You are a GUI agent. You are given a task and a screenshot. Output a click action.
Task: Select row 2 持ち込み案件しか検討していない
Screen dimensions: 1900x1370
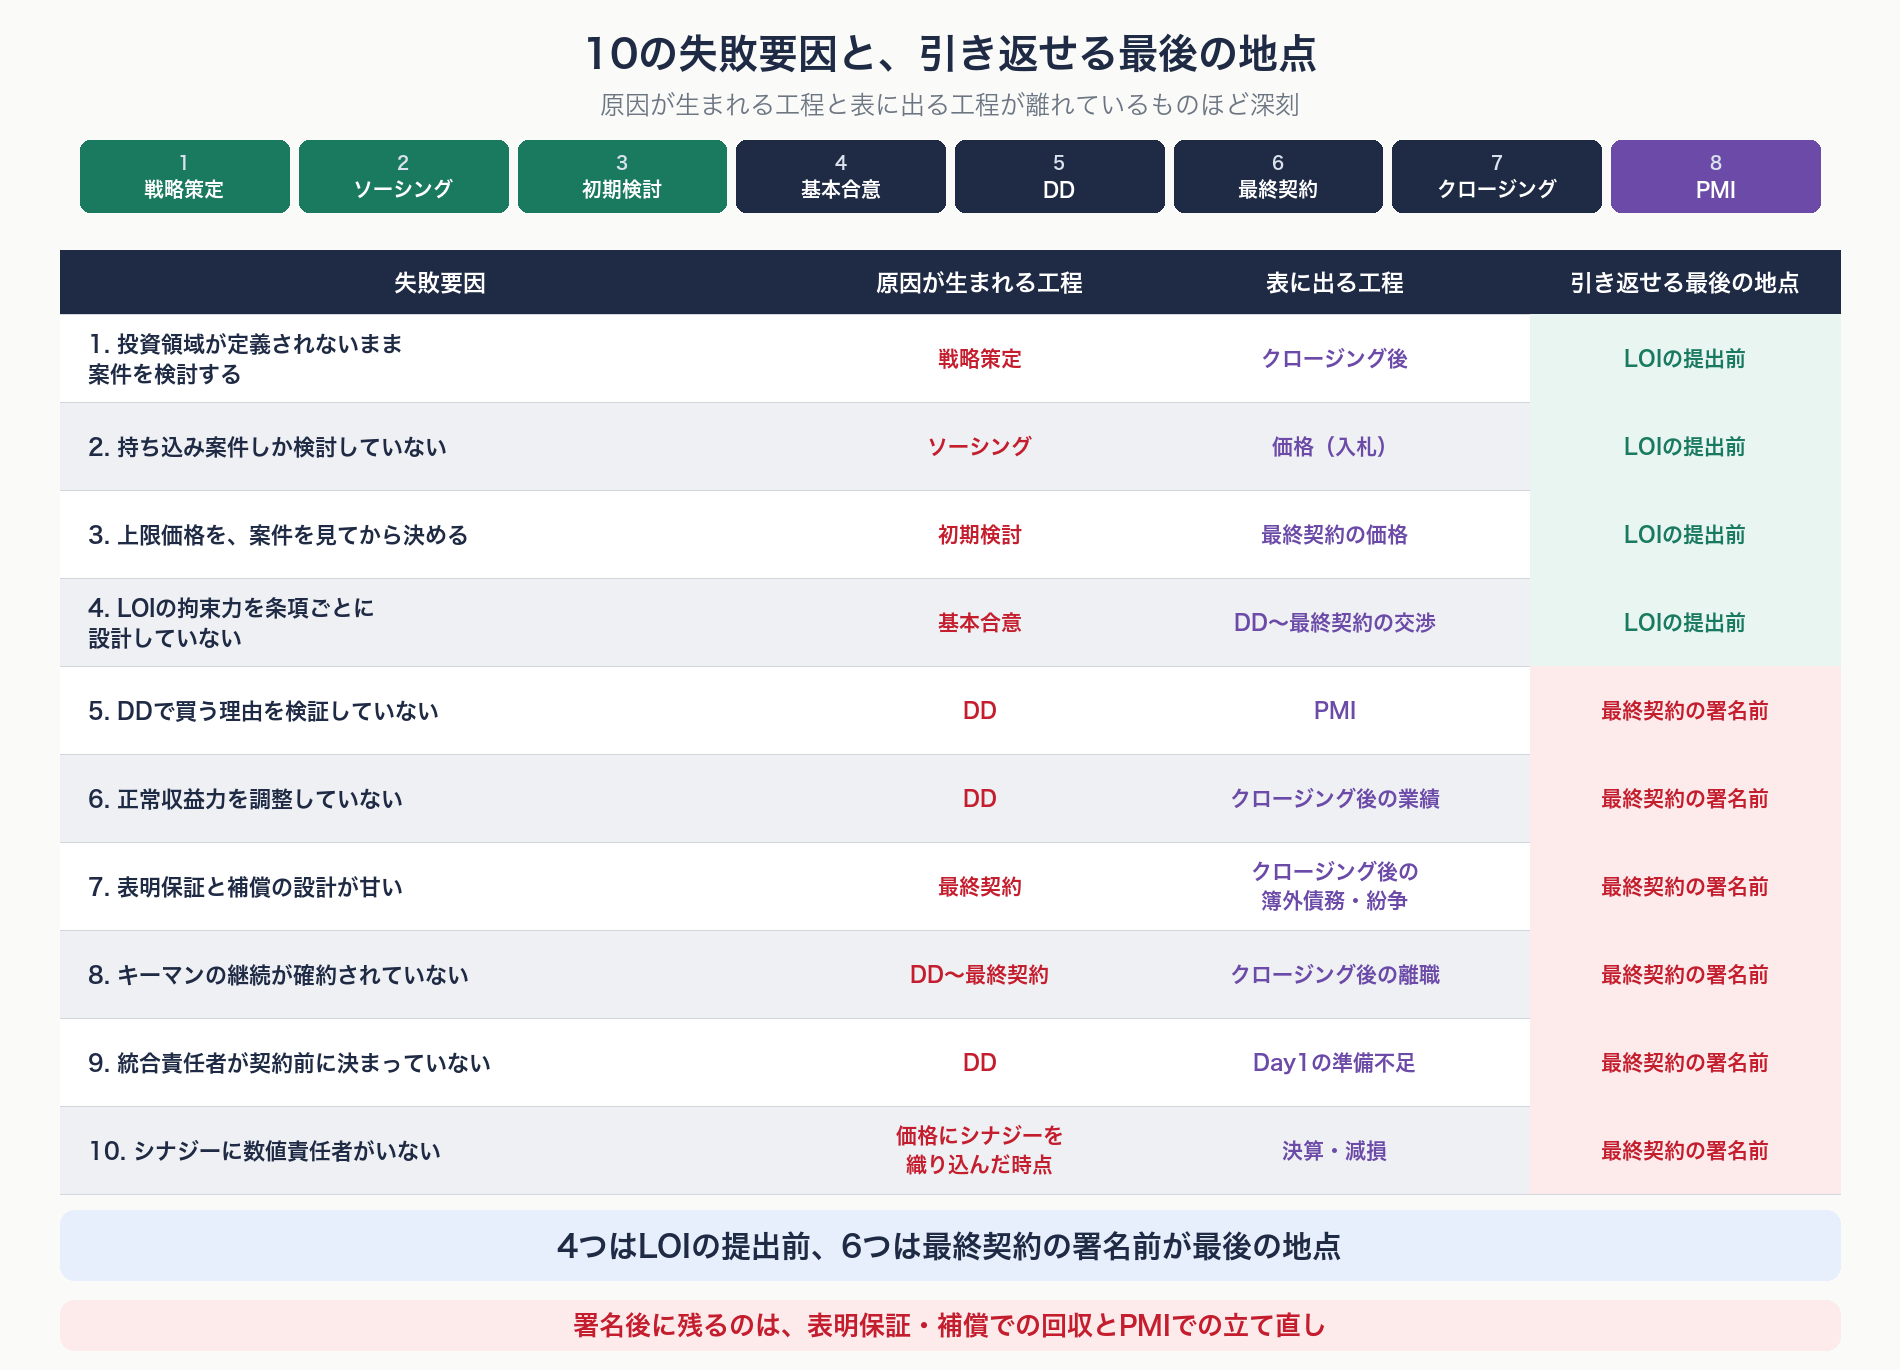(x=267, y=447)
